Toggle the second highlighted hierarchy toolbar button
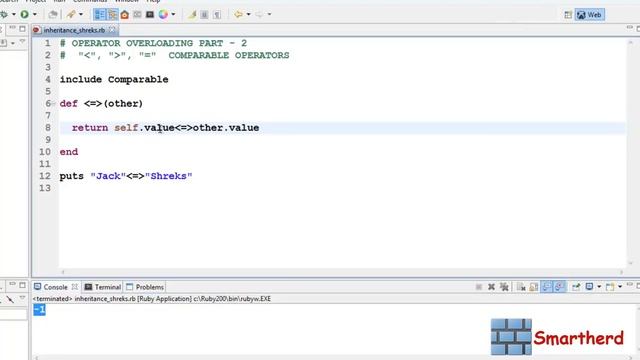This screenshot has height=360, width=640. point(112,15)
